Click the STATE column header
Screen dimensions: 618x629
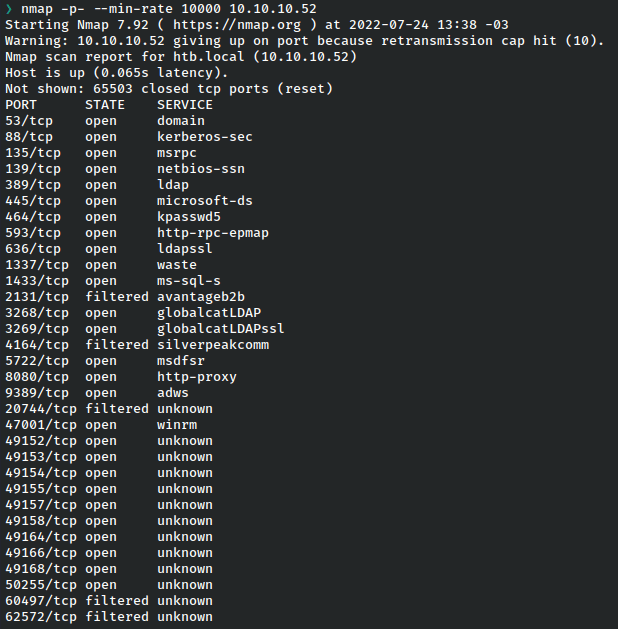coord(105,105)
